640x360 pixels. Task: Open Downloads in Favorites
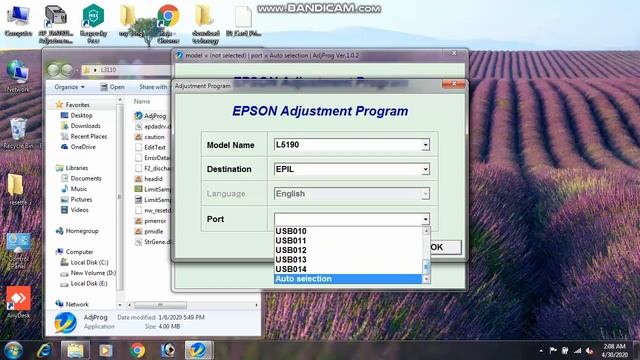[x=80, y=126]
